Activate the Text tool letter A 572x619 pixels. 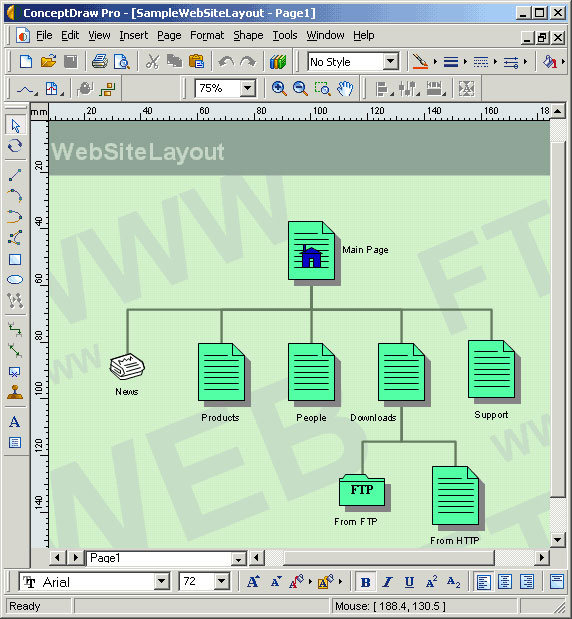click(x=15, y=422)
